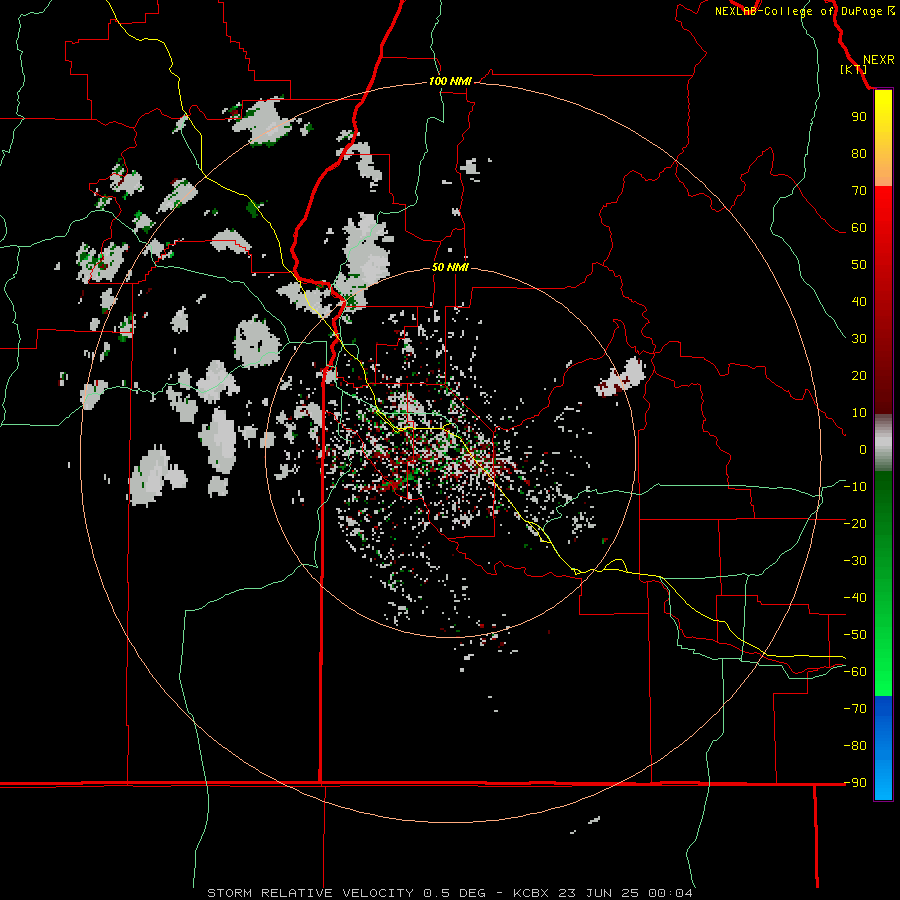
Task: Click the -70 value on velocity scale
Action: pyautogui.click(x=855, y=709)
